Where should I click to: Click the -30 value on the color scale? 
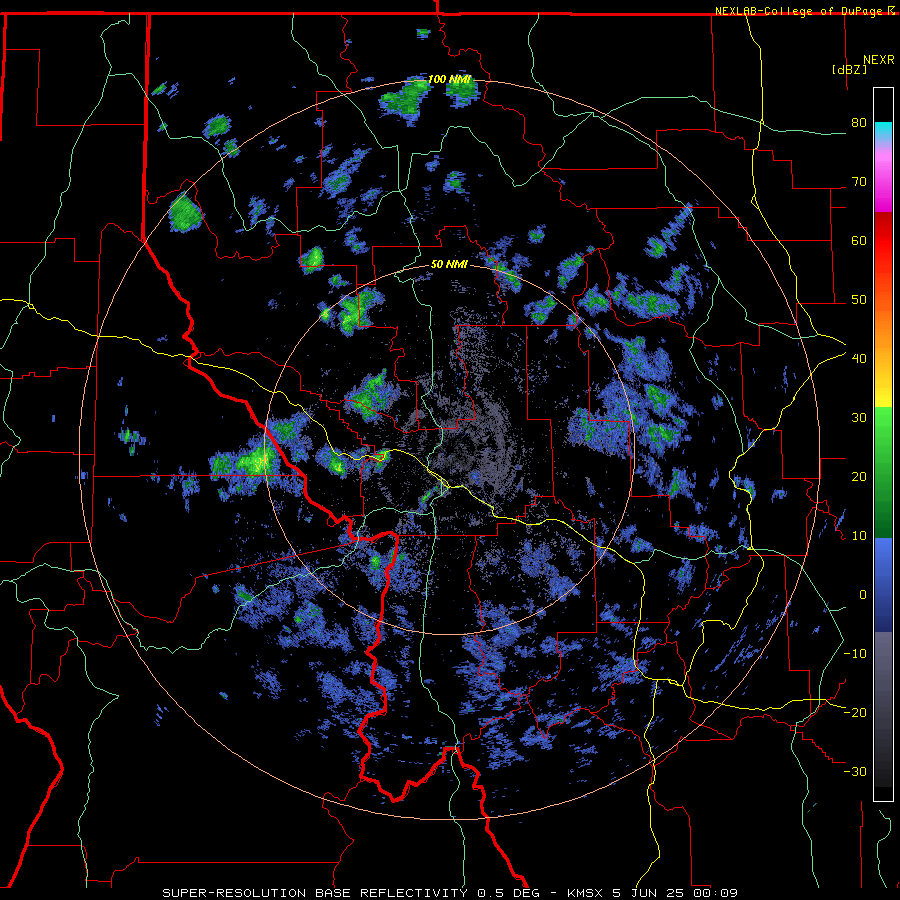(x=855, y=771)
